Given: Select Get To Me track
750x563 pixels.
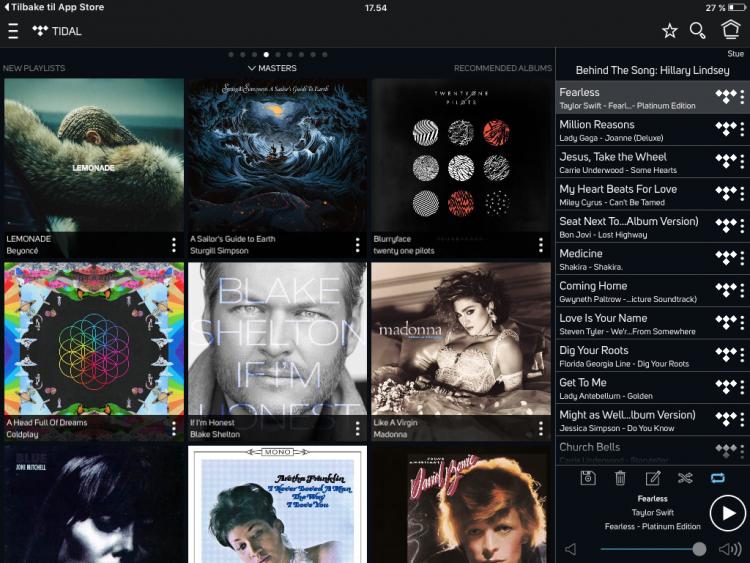Looking at the screenshot, I should pyautogui.click(x=652, y=388).
